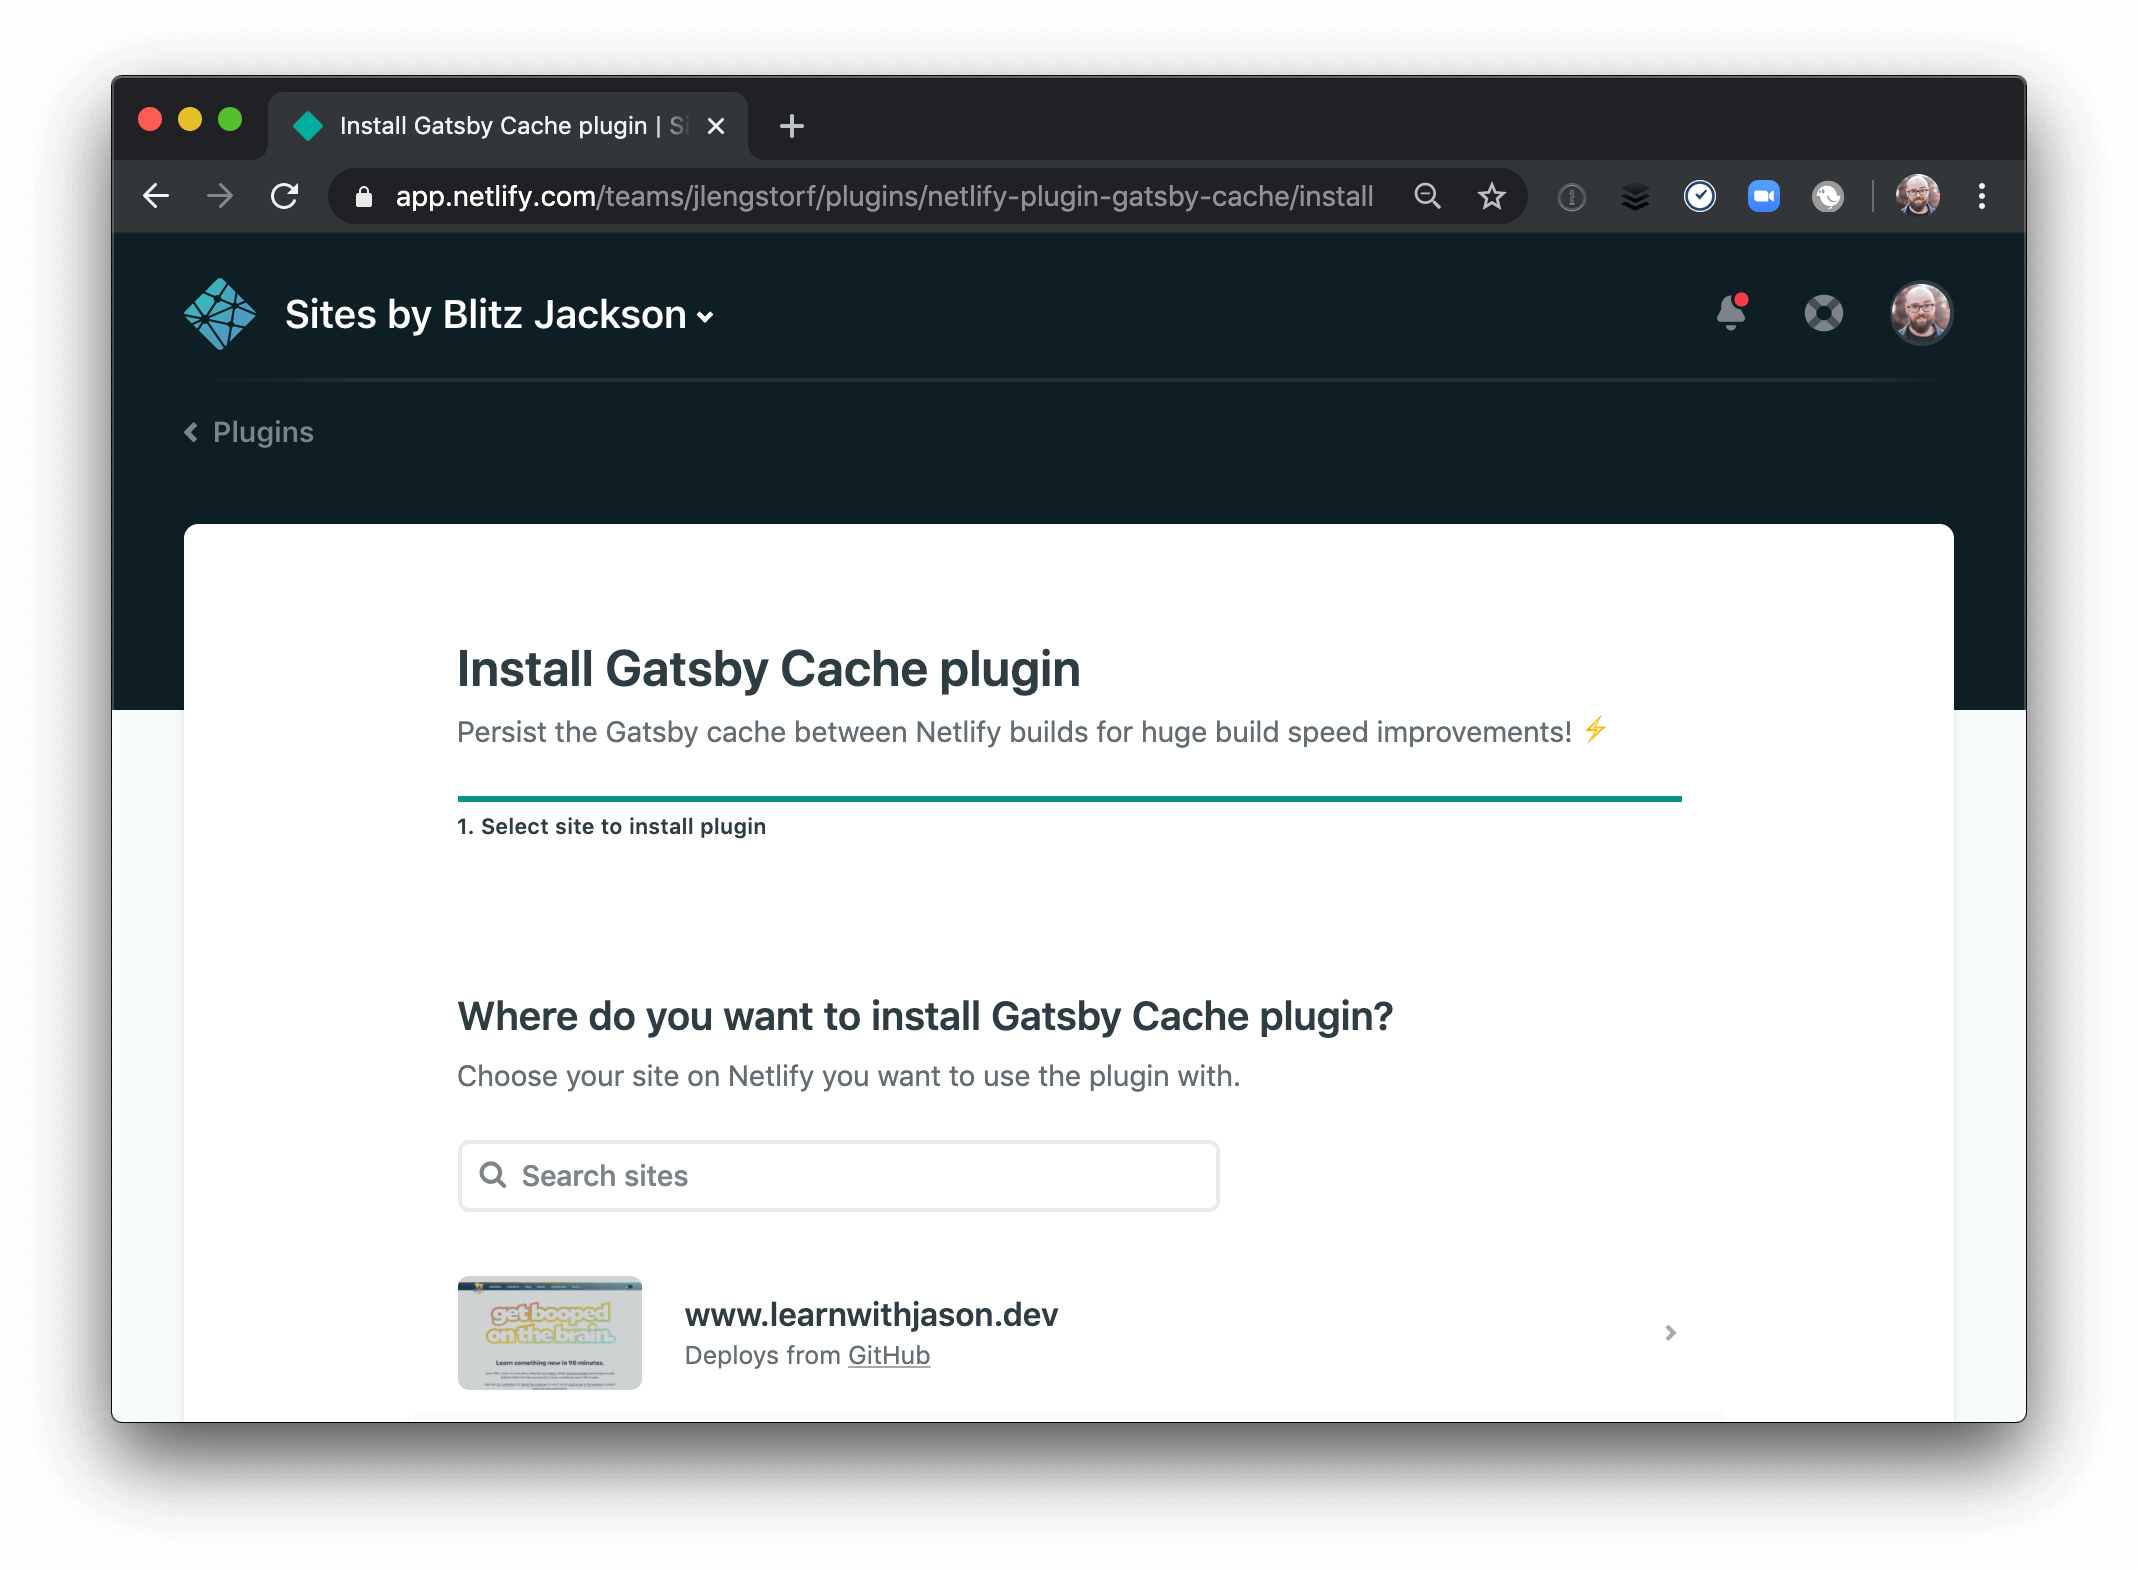The height and width of the screenshot is (1570, 2138).
Task: Click chevron arrow for www.learnwithjason.dev site
Action: coord(1669,1333)
